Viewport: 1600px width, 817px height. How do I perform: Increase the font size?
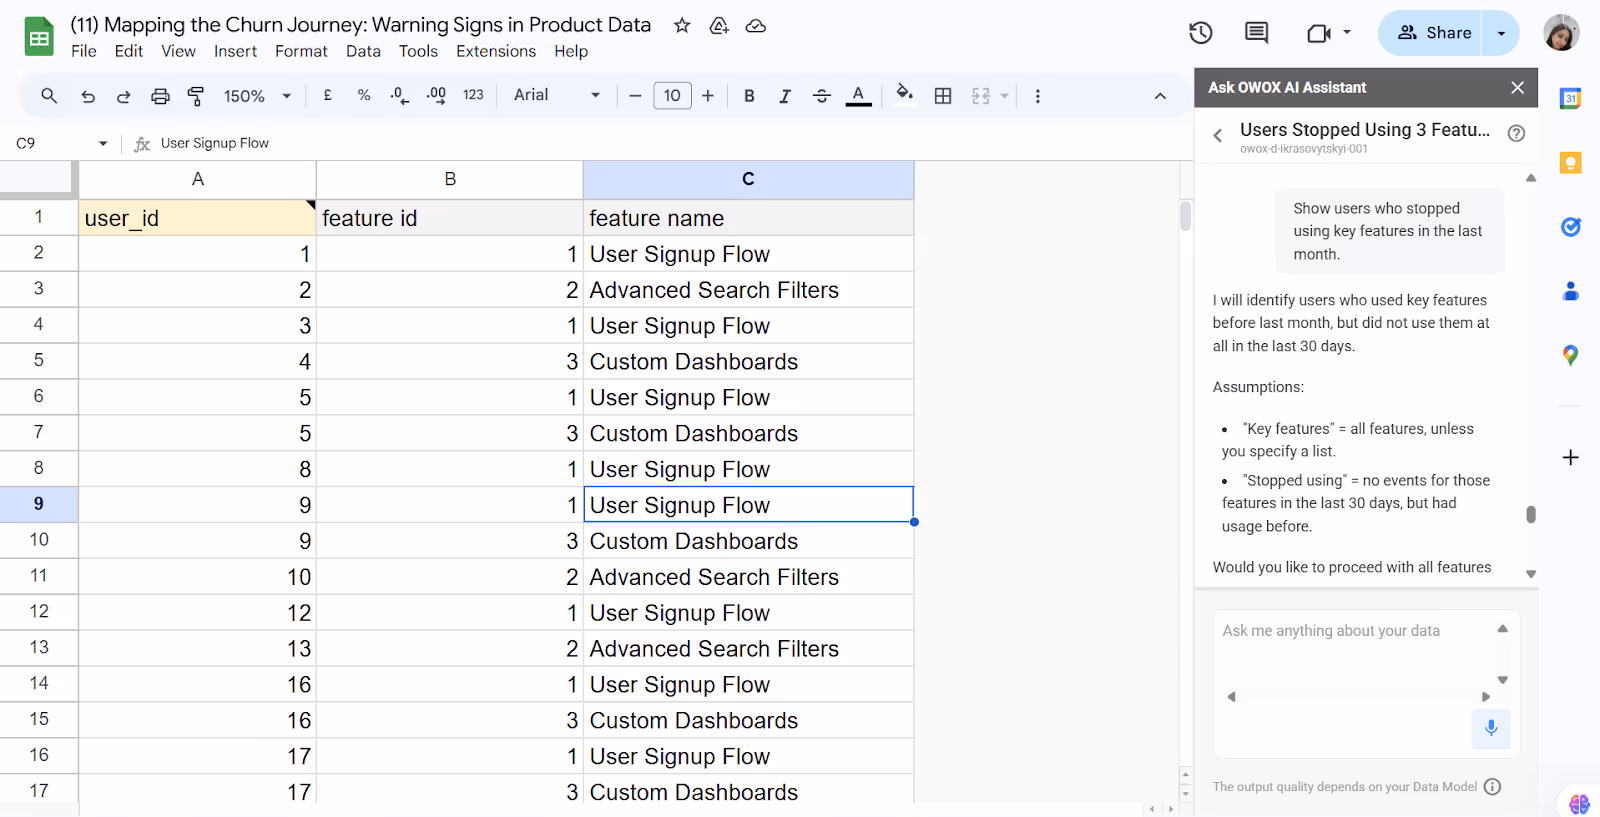tap(708, 96)
